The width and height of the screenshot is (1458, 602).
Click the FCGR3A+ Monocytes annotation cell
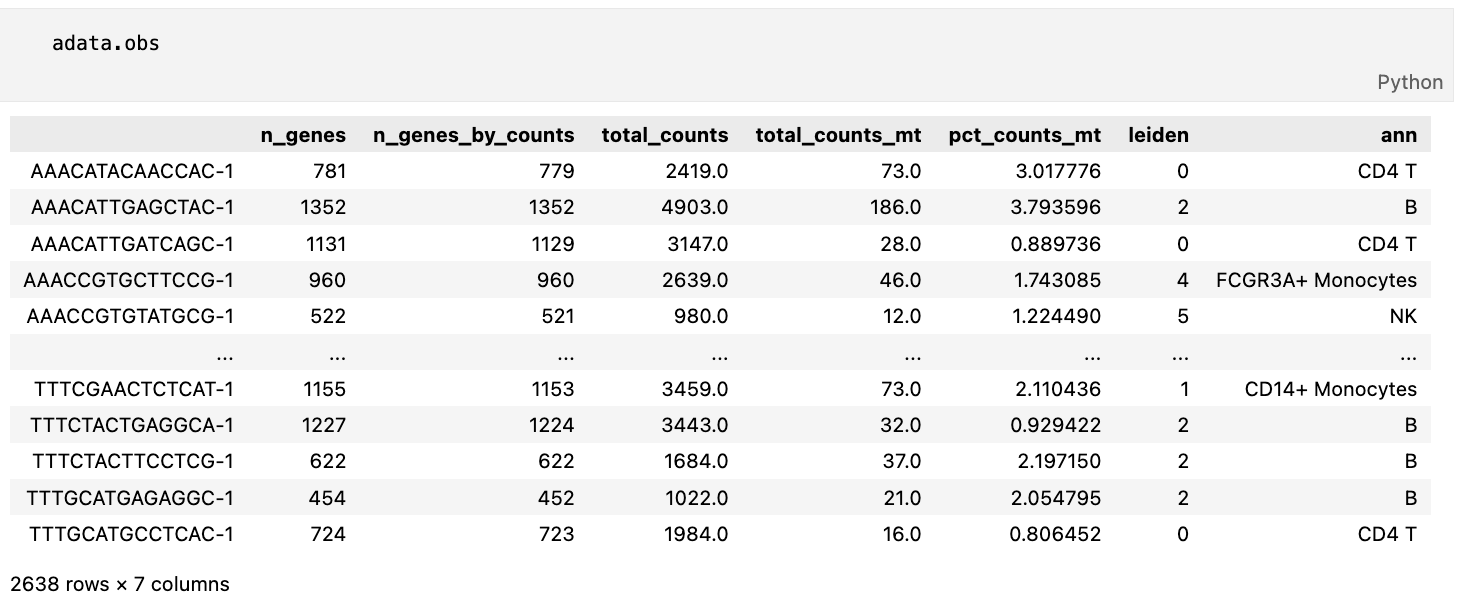[x=1316, y=280]
